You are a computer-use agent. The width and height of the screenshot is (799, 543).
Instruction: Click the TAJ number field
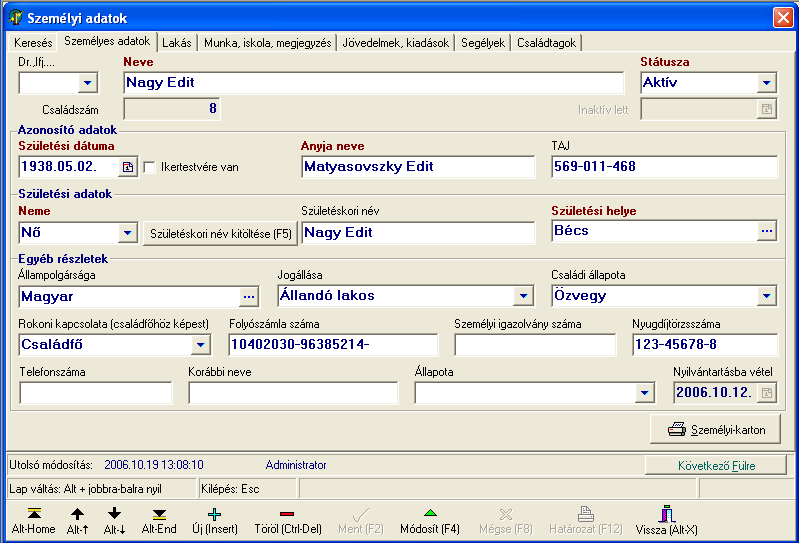click(664, 167)
